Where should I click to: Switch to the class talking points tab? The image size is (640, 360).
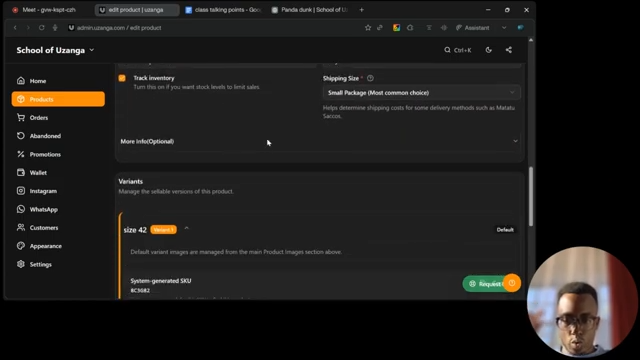(x=223, y=10)
